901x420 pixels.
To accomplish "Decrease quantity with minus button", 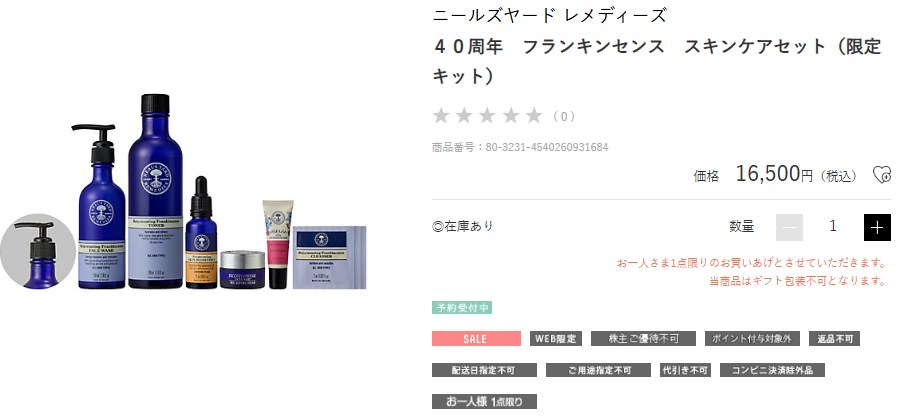I will pyautogui.click(x=789, y=228).
